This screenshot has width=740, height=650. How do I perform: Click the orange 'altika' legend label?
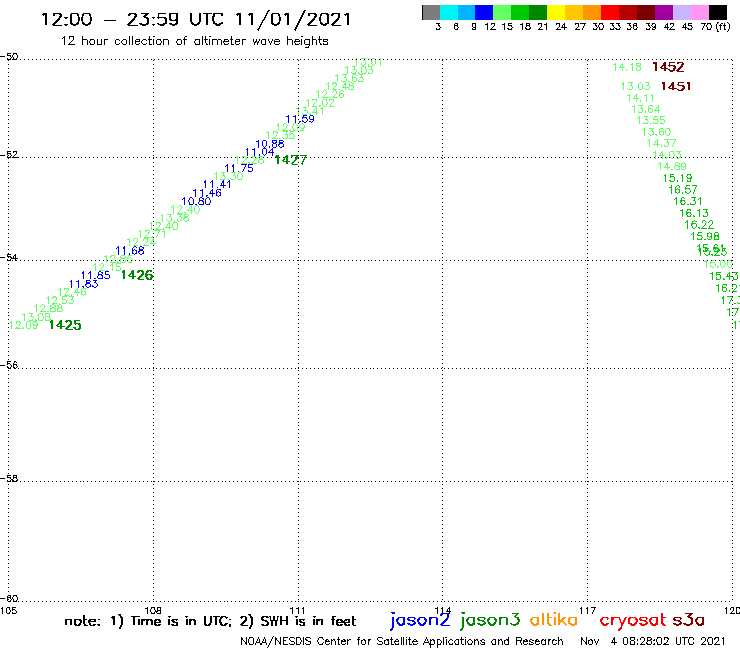click(554, 620)
